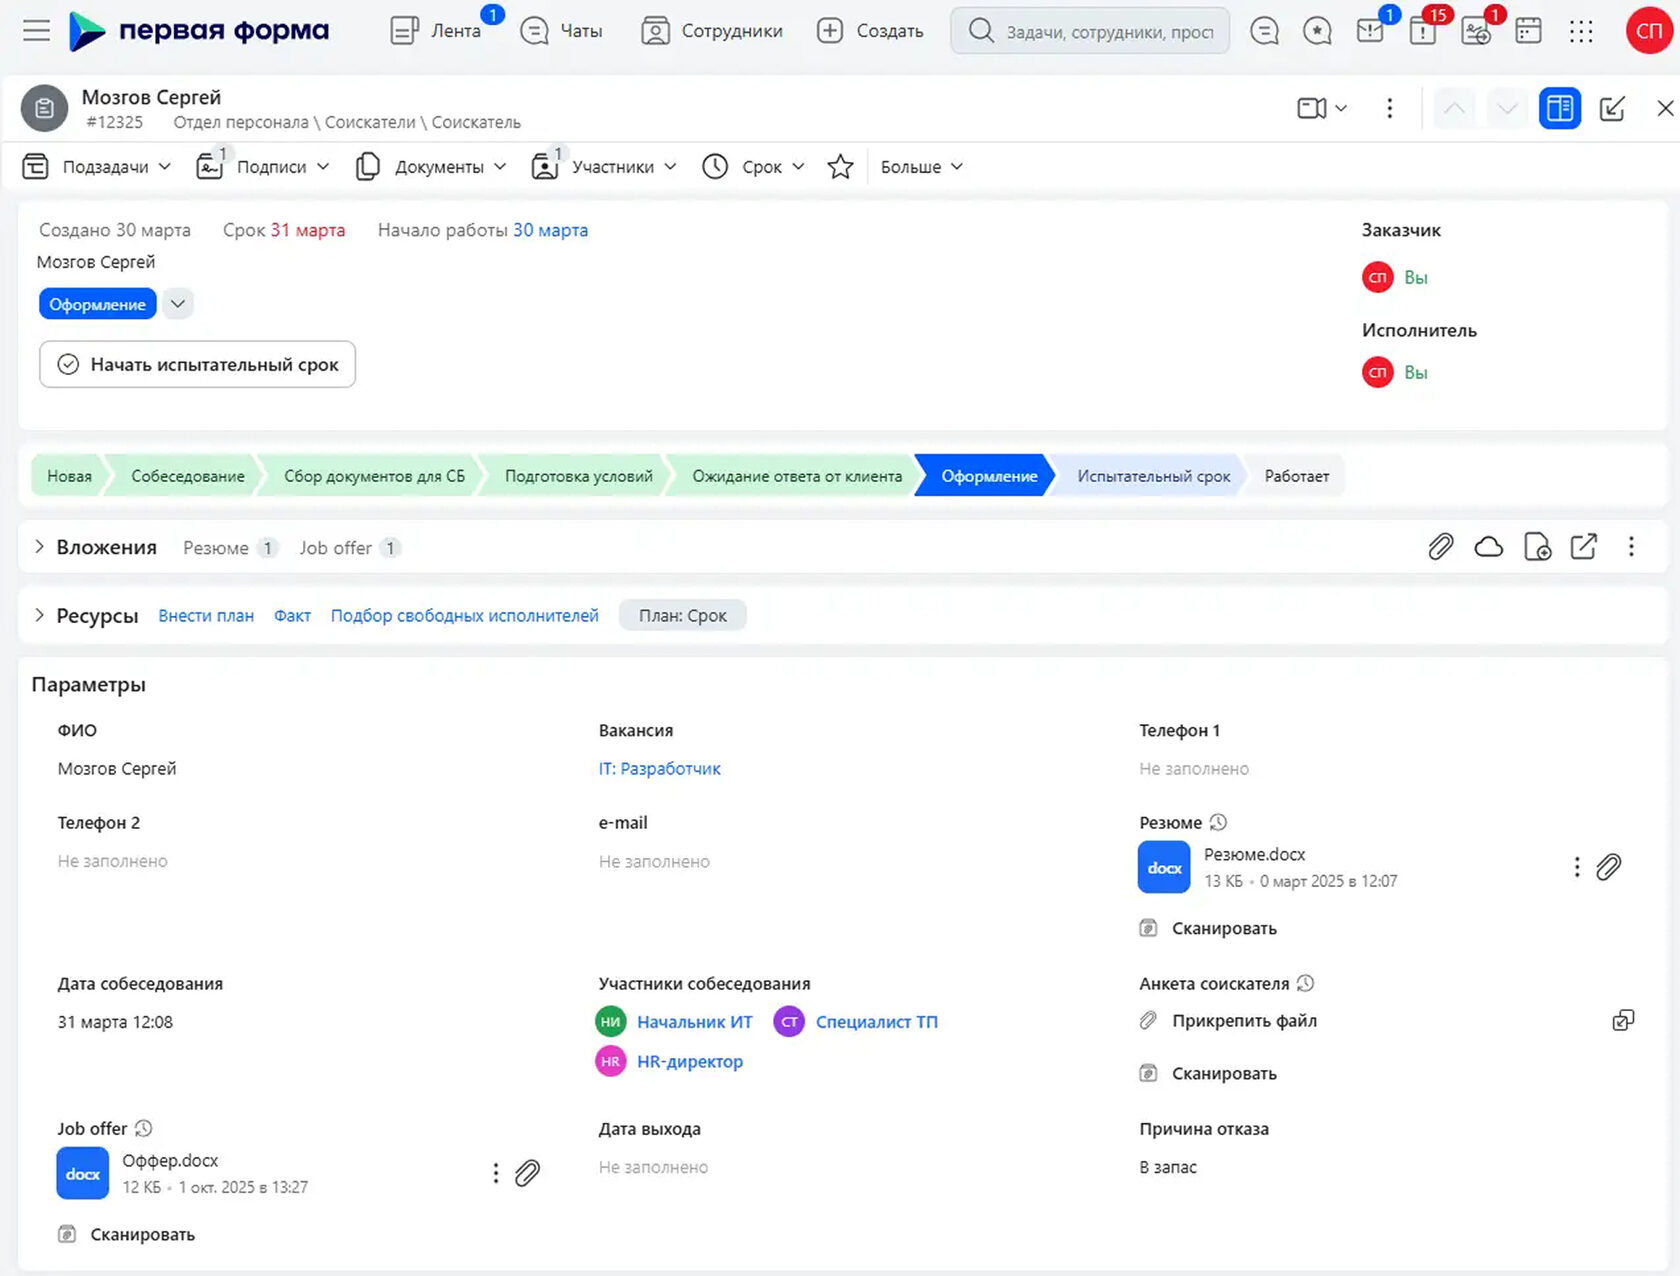Click the cloud storage icon in Вложения

point(1488,547)
